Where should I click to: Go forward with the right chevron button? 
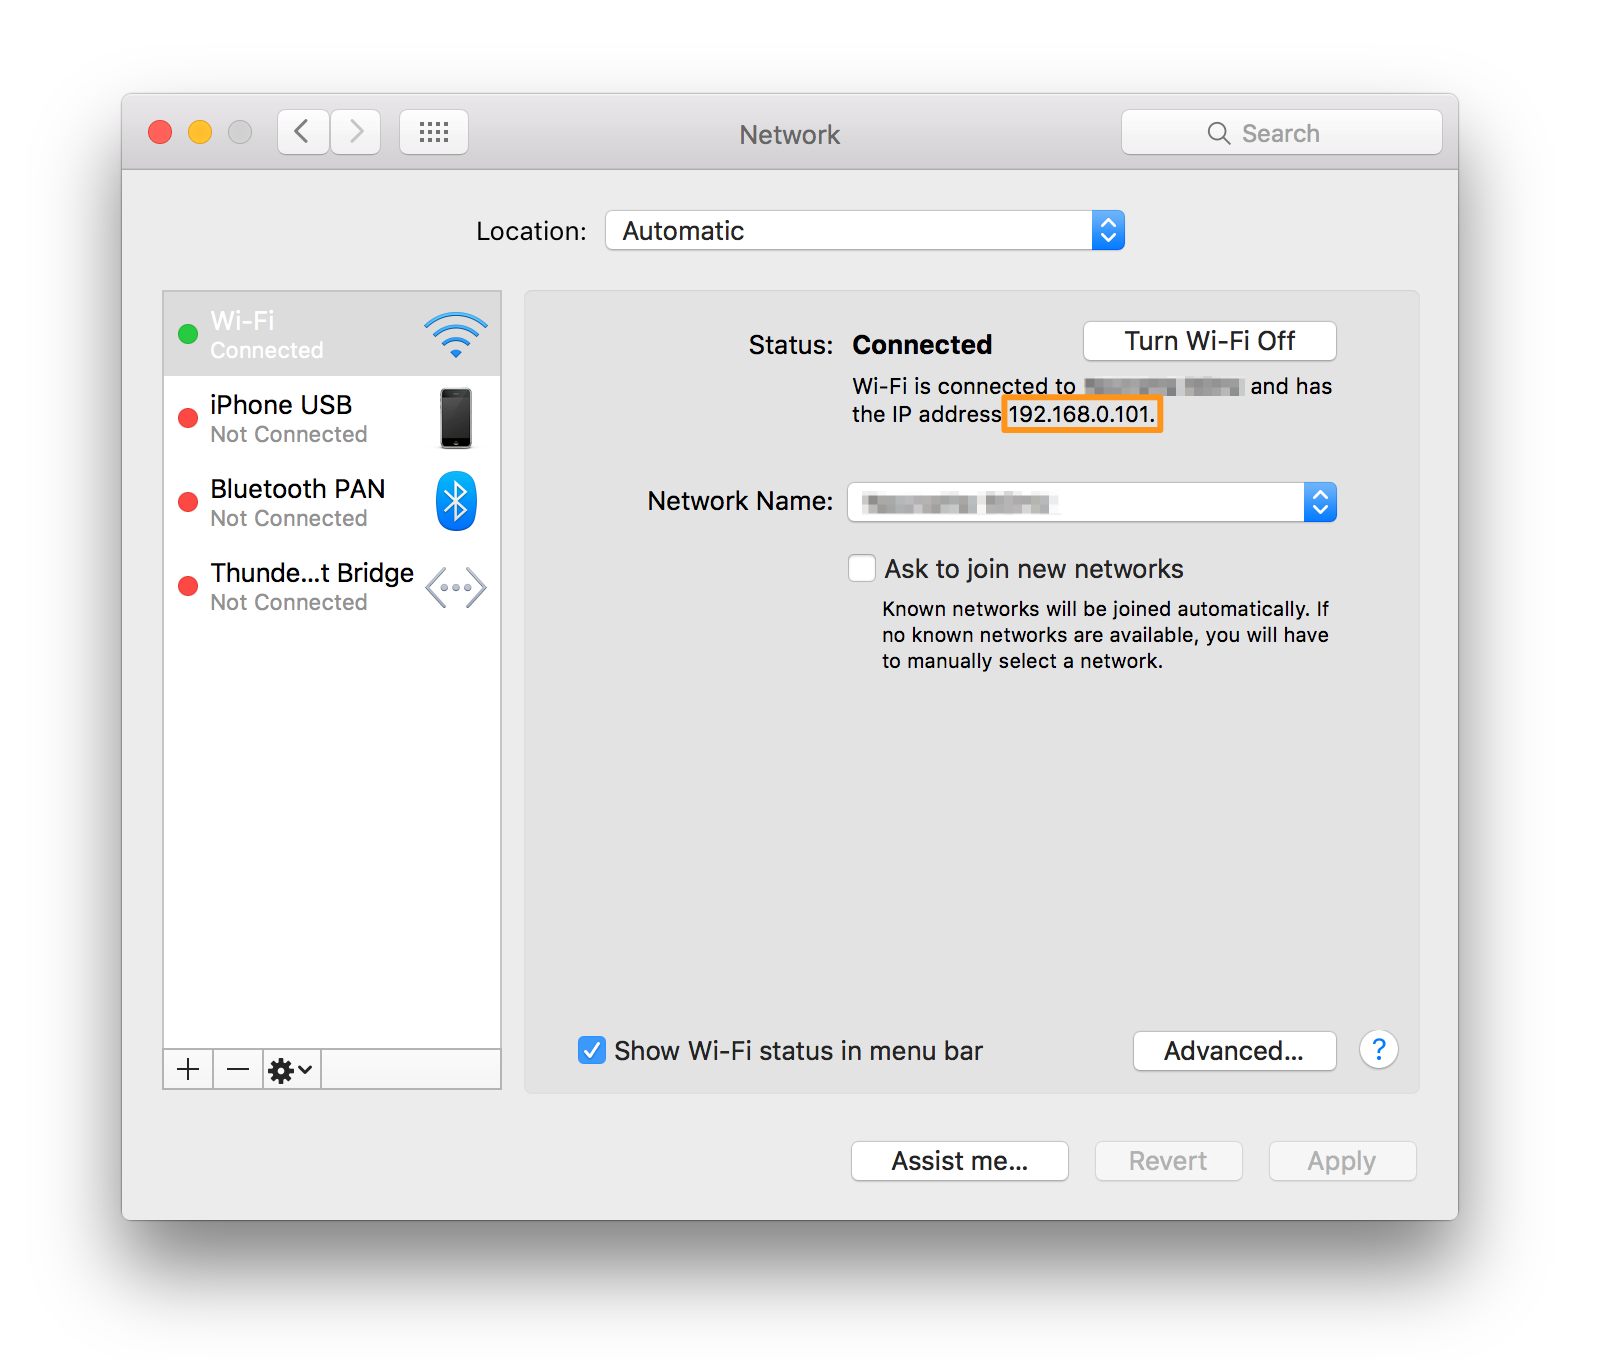355,132
